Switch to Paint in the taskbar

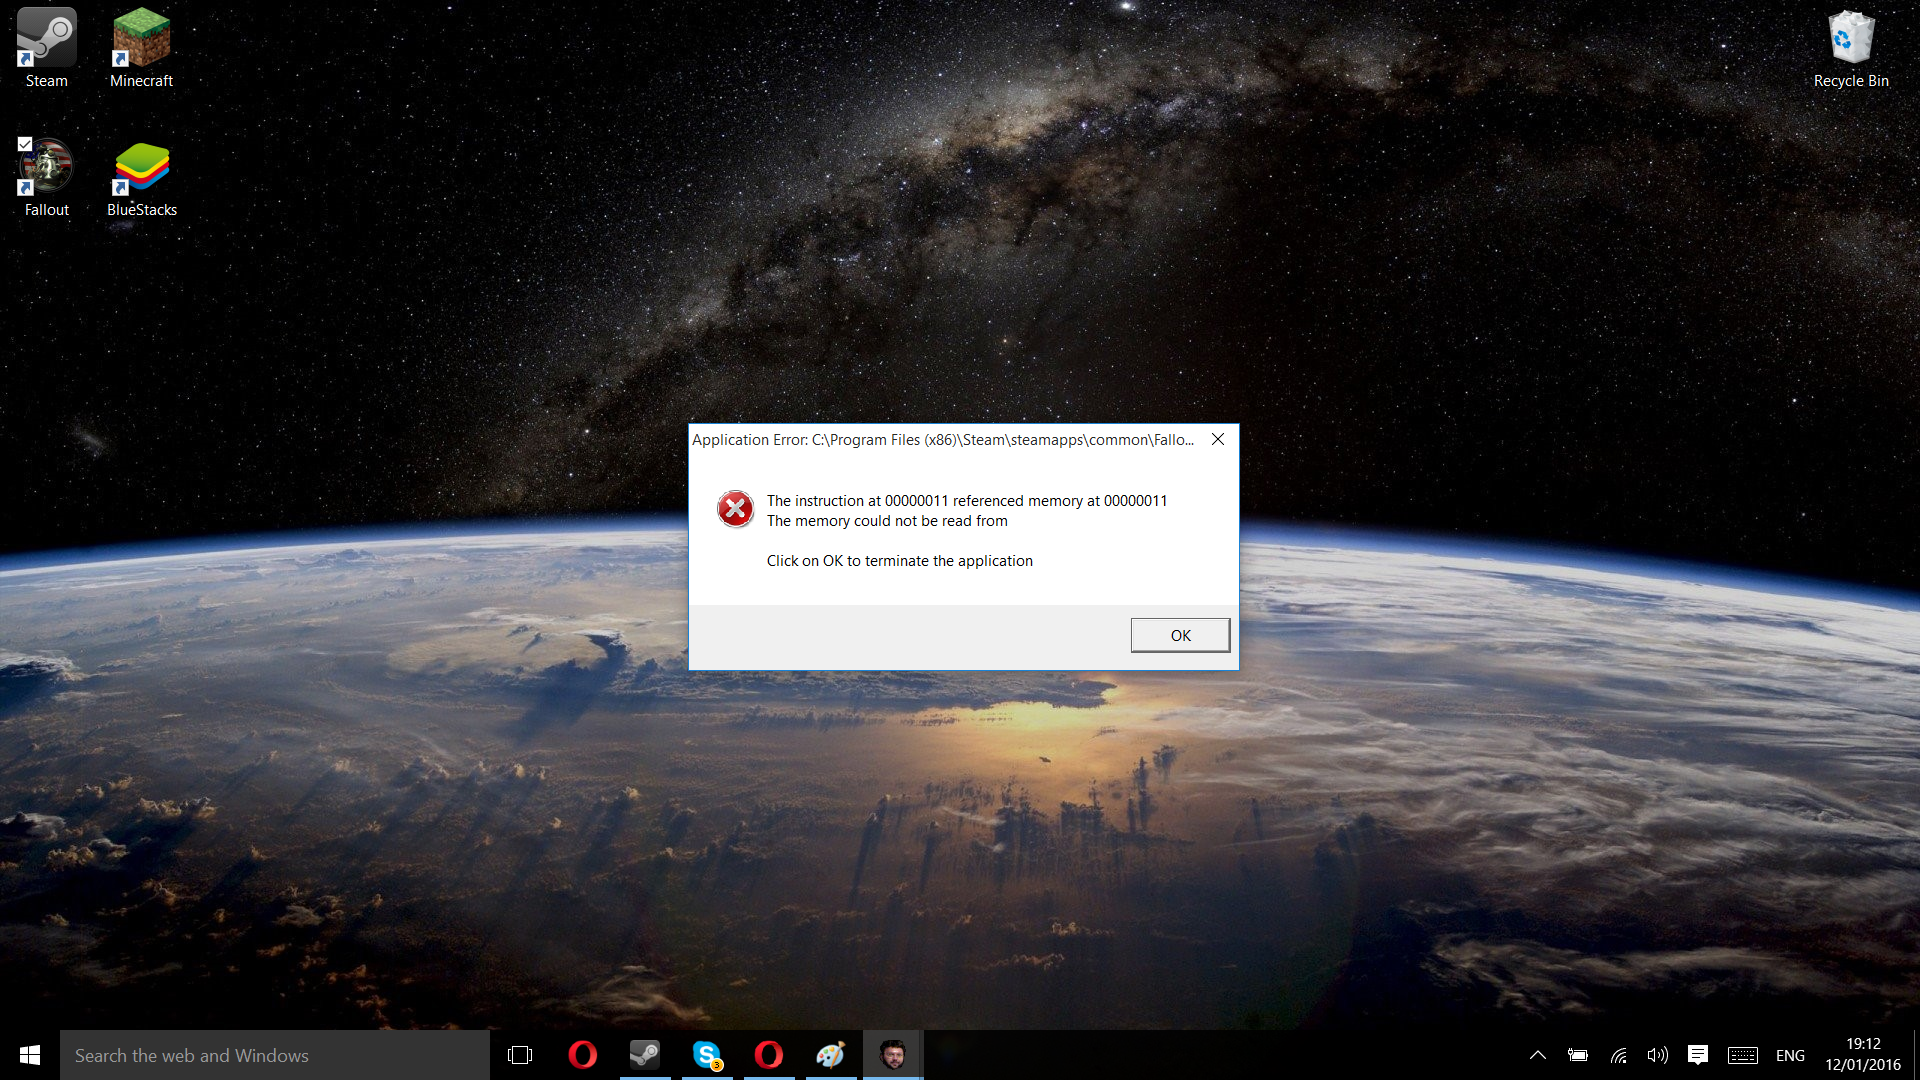(831, 1055)
